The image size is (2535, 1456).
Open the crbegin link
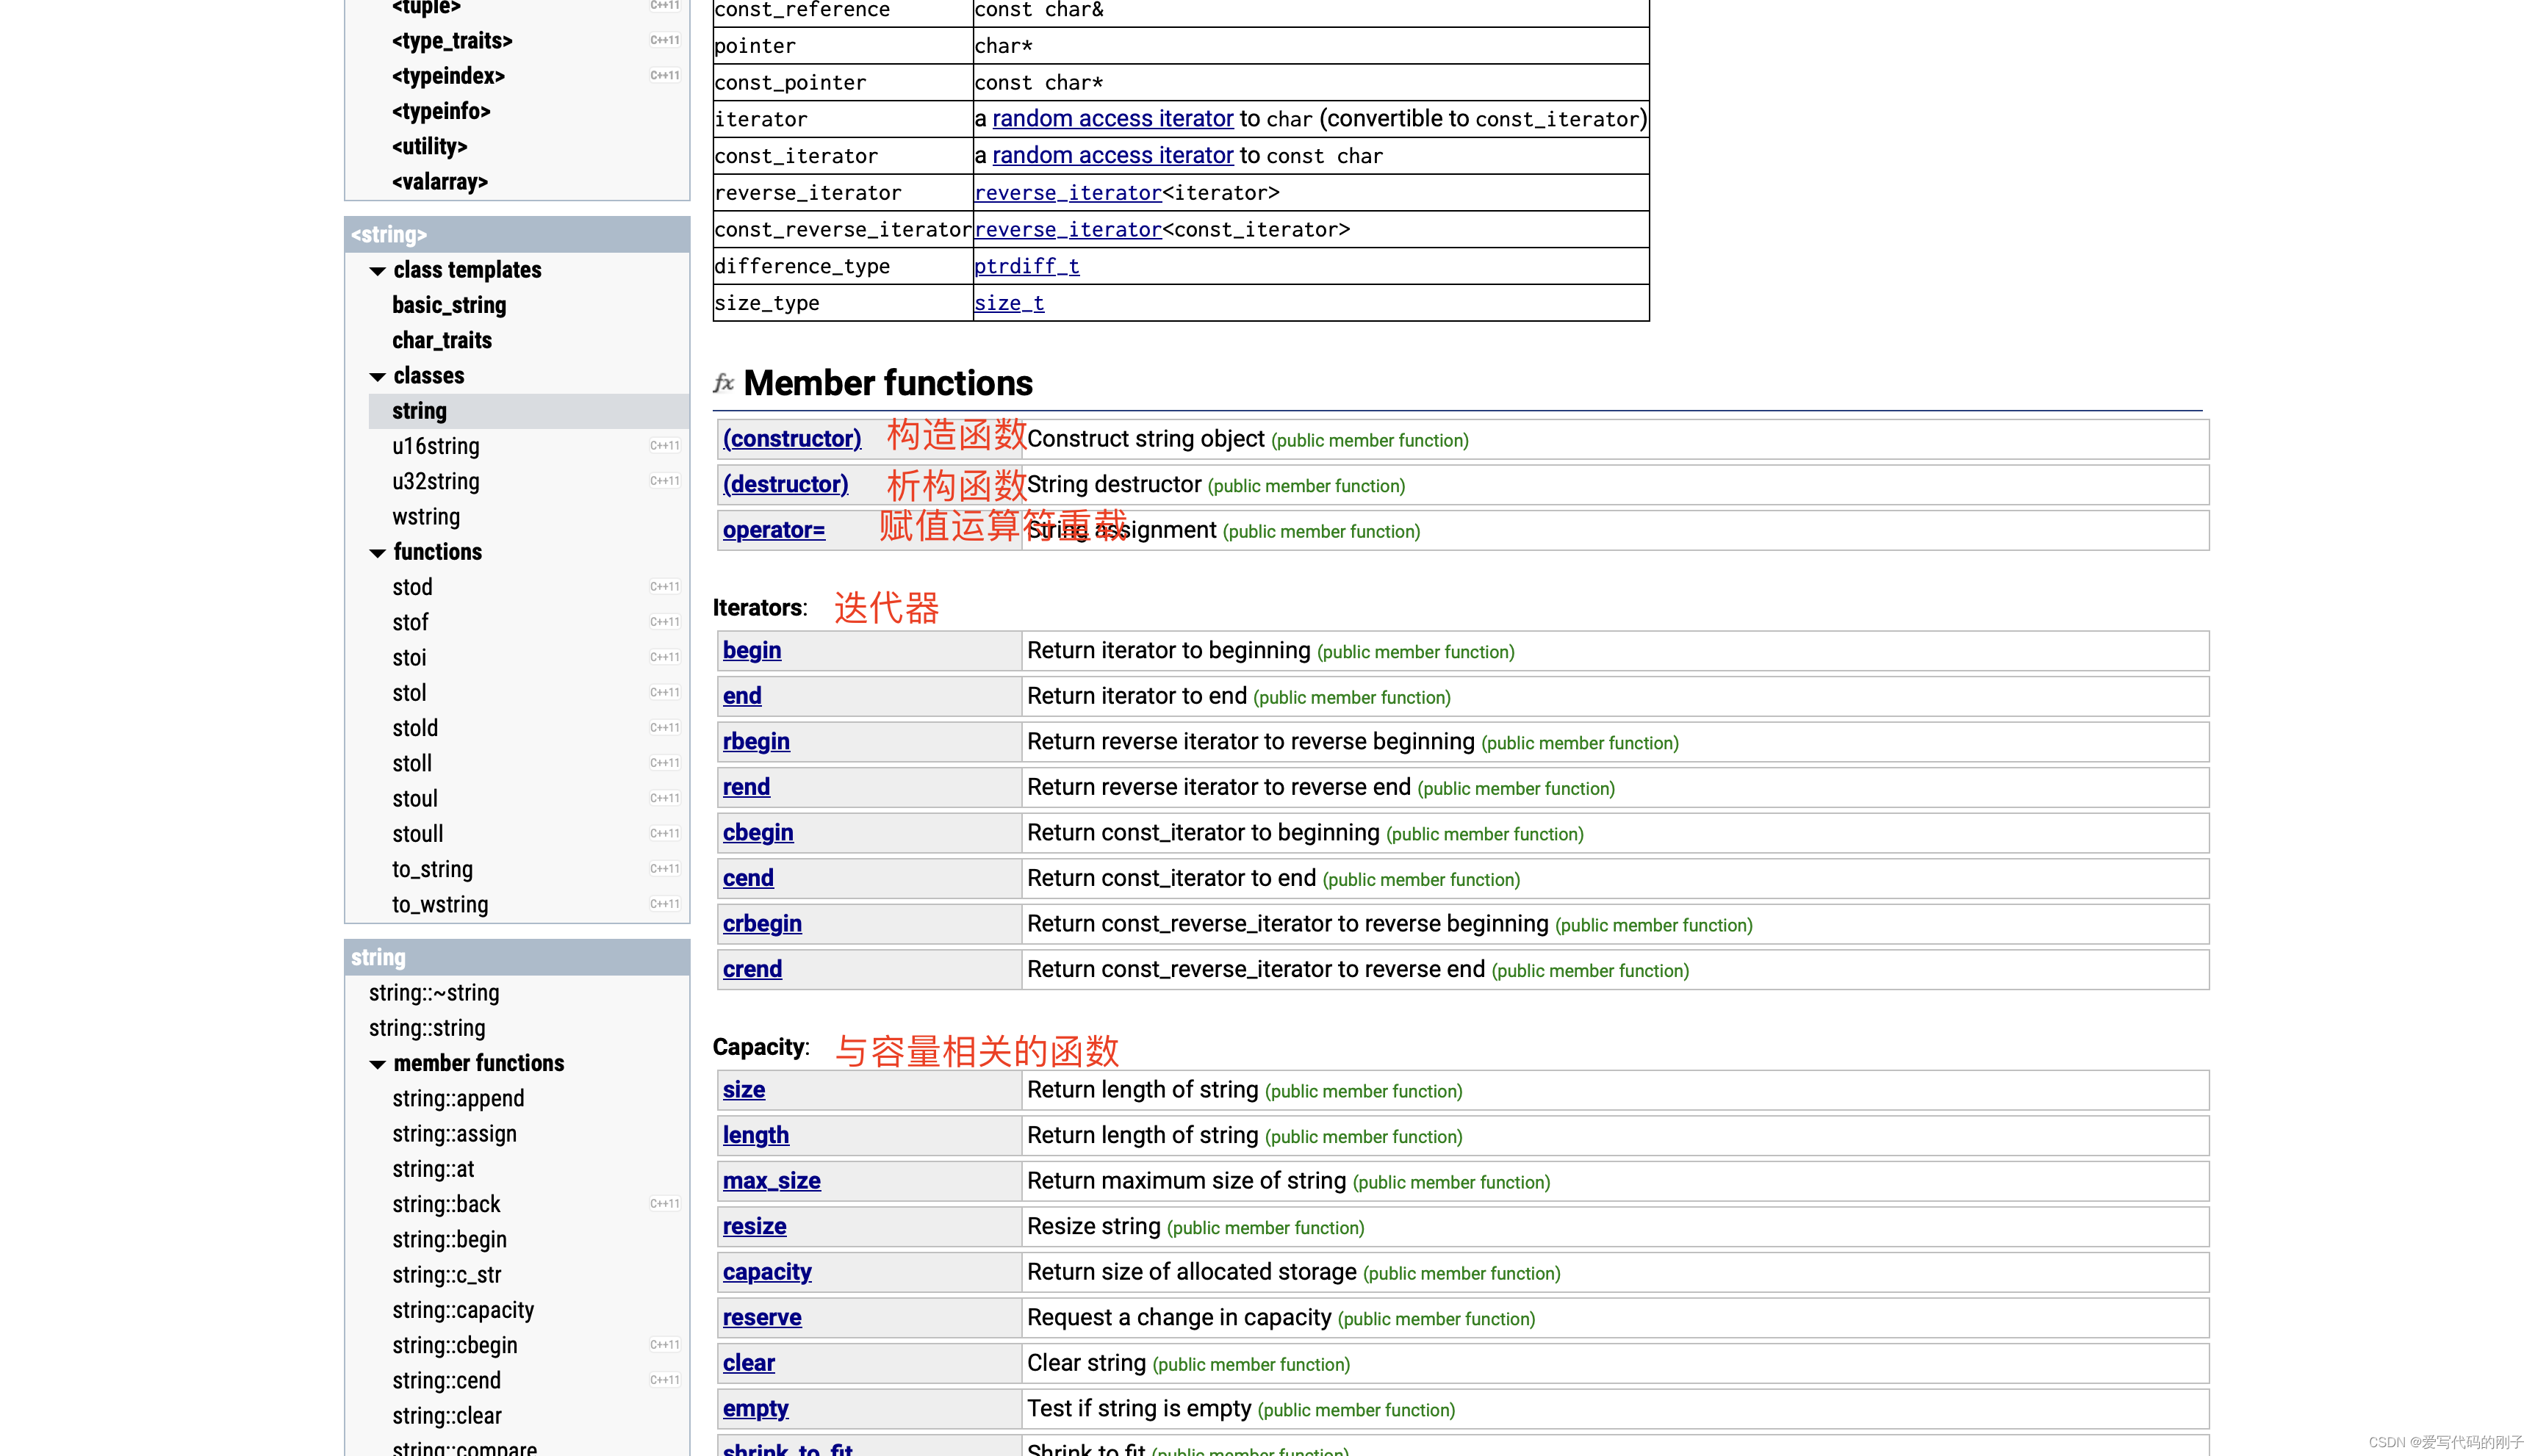[762, 924]
